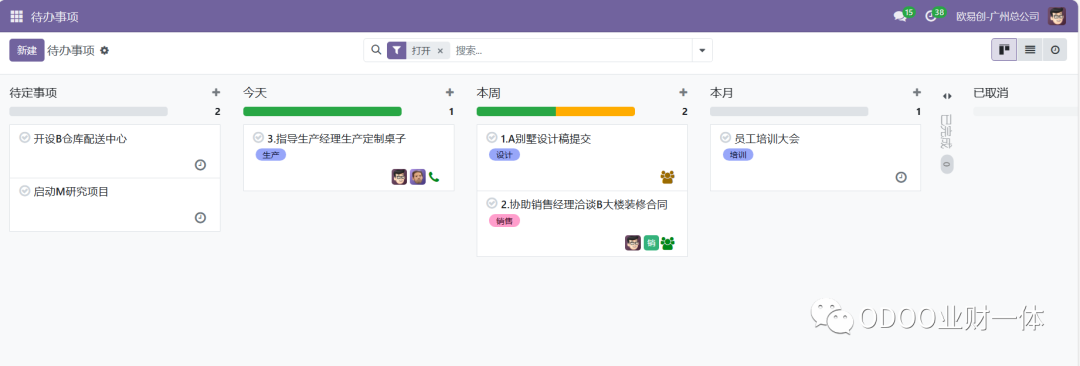Click the brown meeting group icon on A别墅 card
1080x366 pixels.
[x=667, y=177]
